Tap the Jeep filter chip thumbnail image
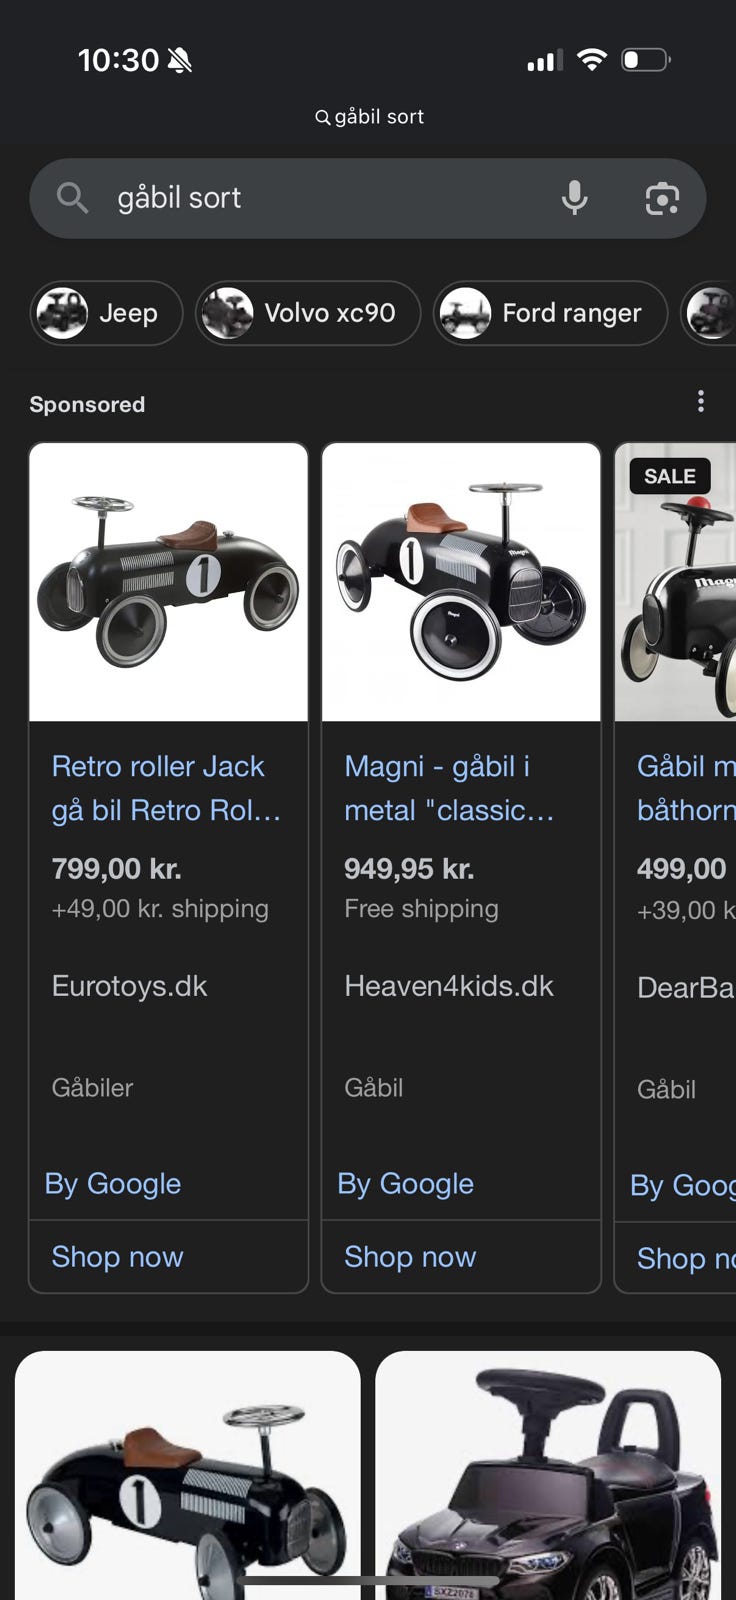The image size is (736, 1600). click(x=61, y=313)
